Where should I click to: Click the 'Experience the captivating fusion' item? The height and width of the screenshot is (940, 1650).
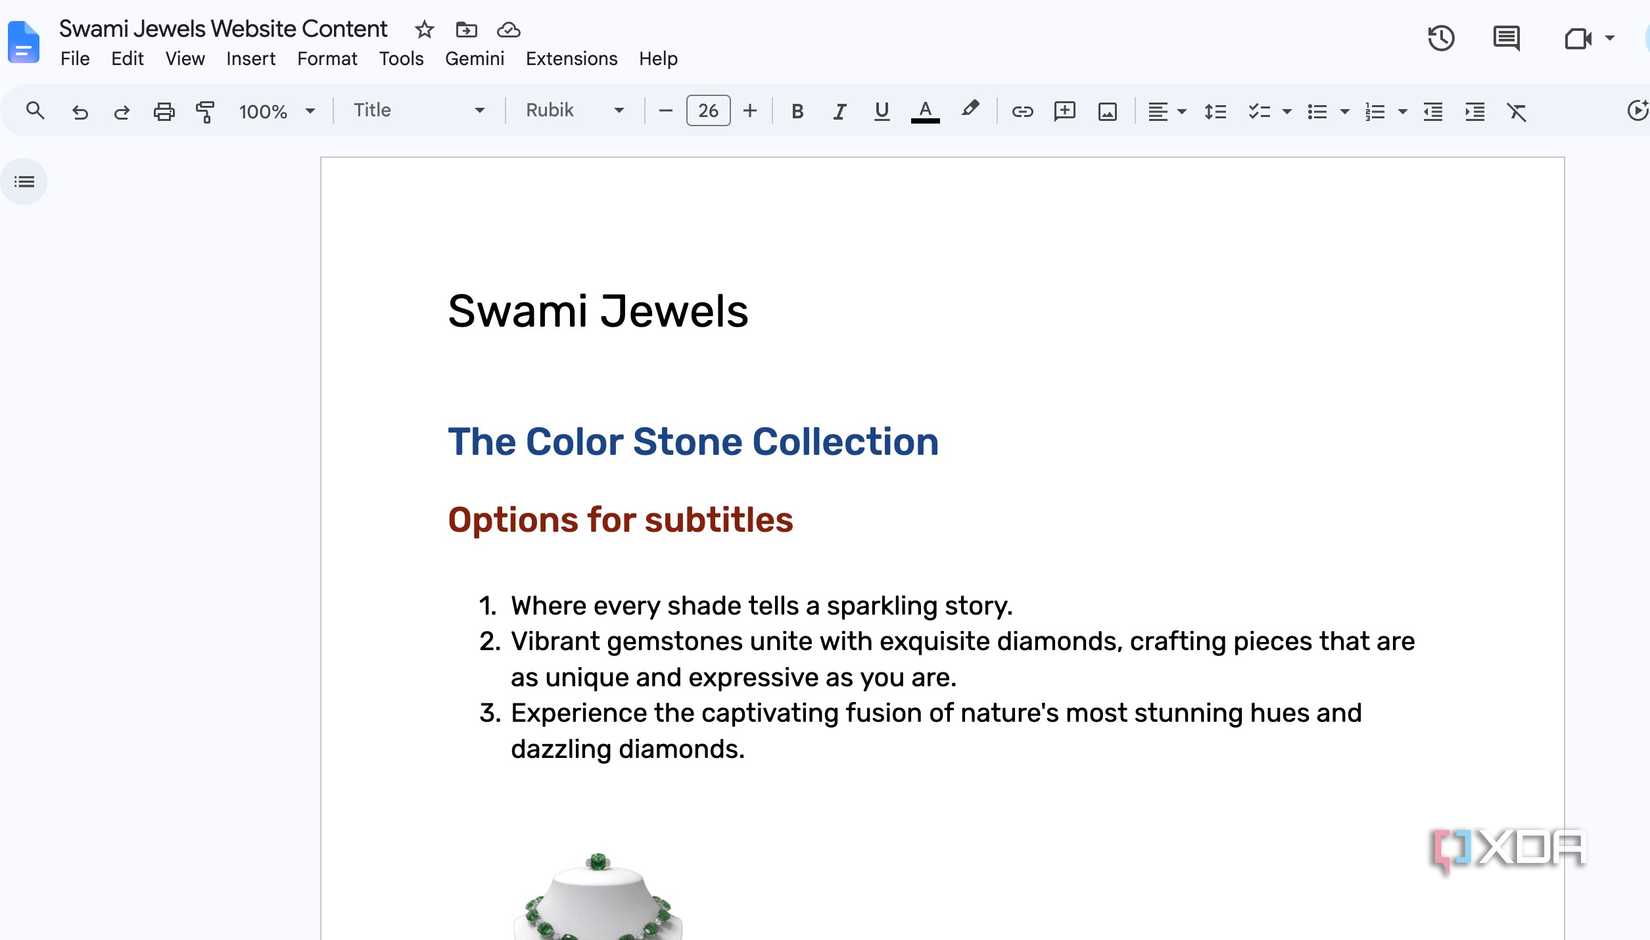coord(936,731)
